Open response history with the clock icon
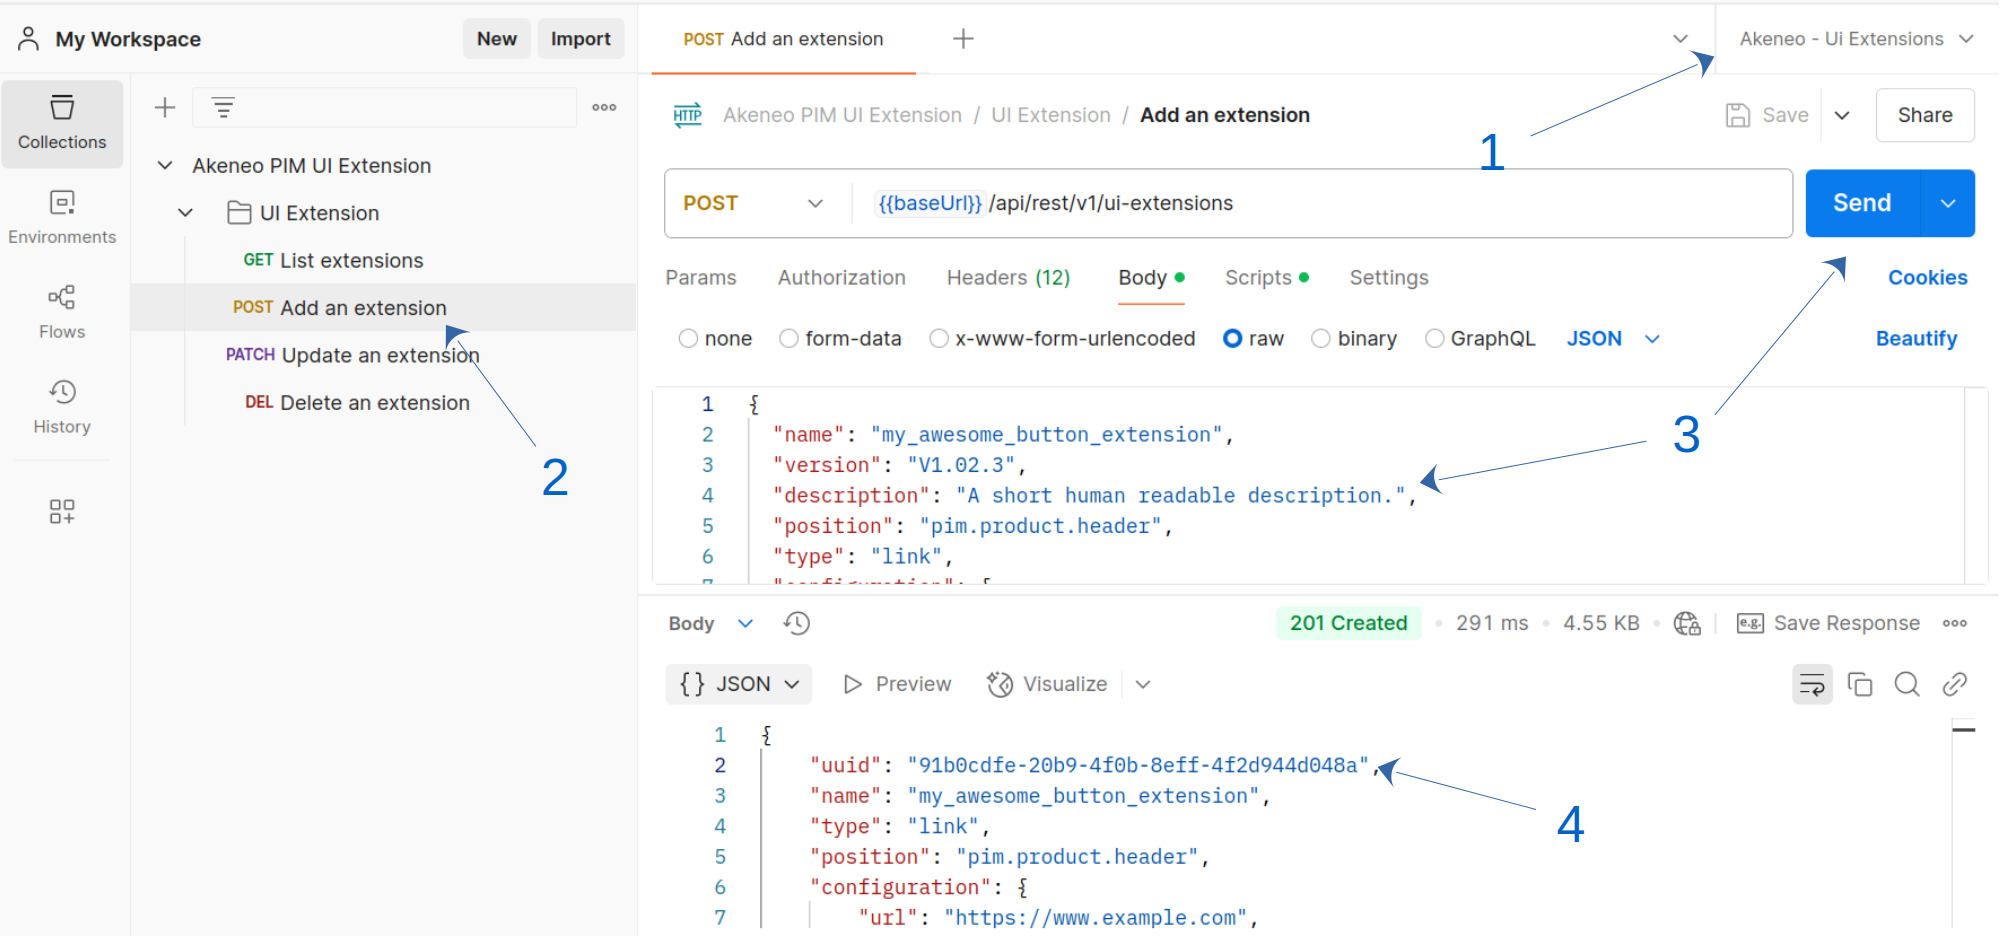 [796, 622]
